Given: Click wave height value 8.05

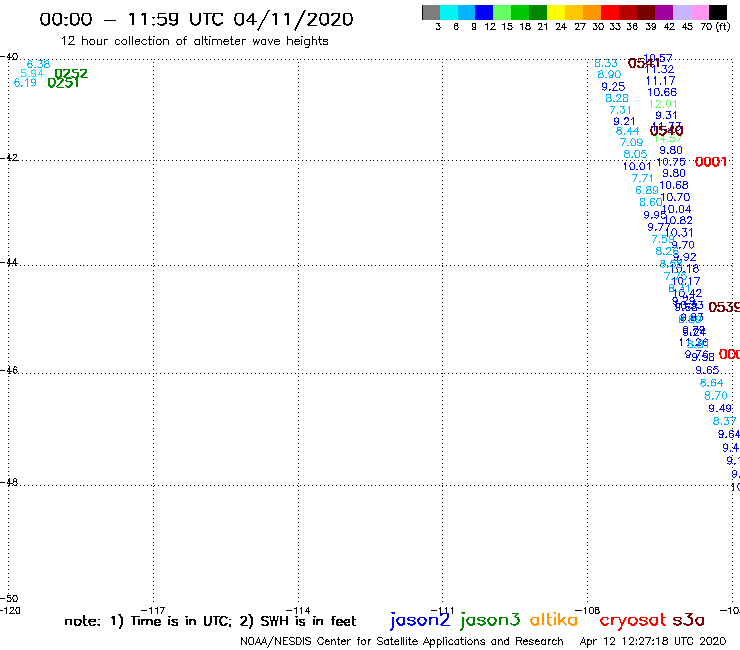Looking at the screenshot, I should pyautogui.click(x=635, y=154).
